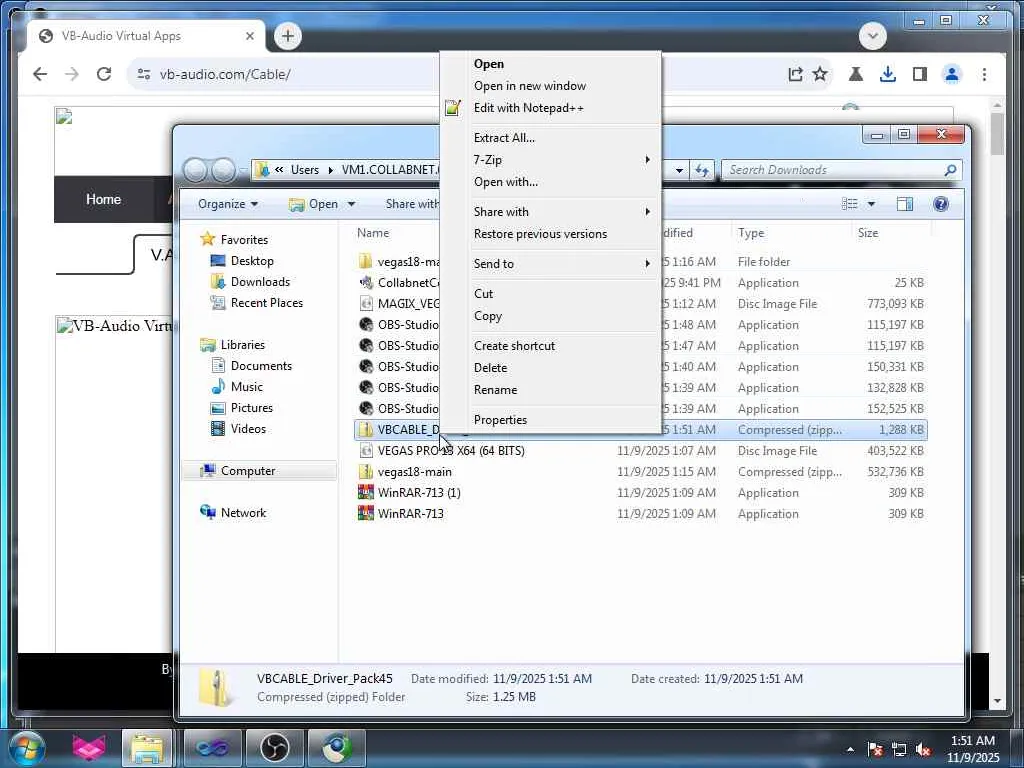Open the Windows Start button

click(x=27, y=748)
